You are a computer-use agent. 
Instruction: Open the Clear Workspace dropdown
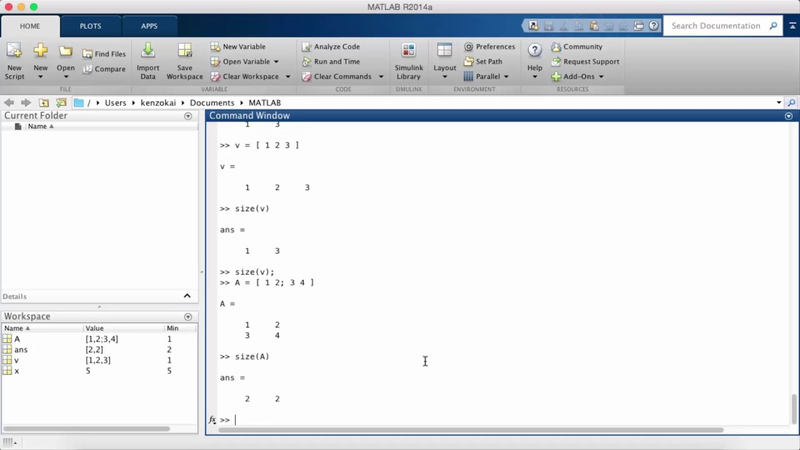pos(287,77)
